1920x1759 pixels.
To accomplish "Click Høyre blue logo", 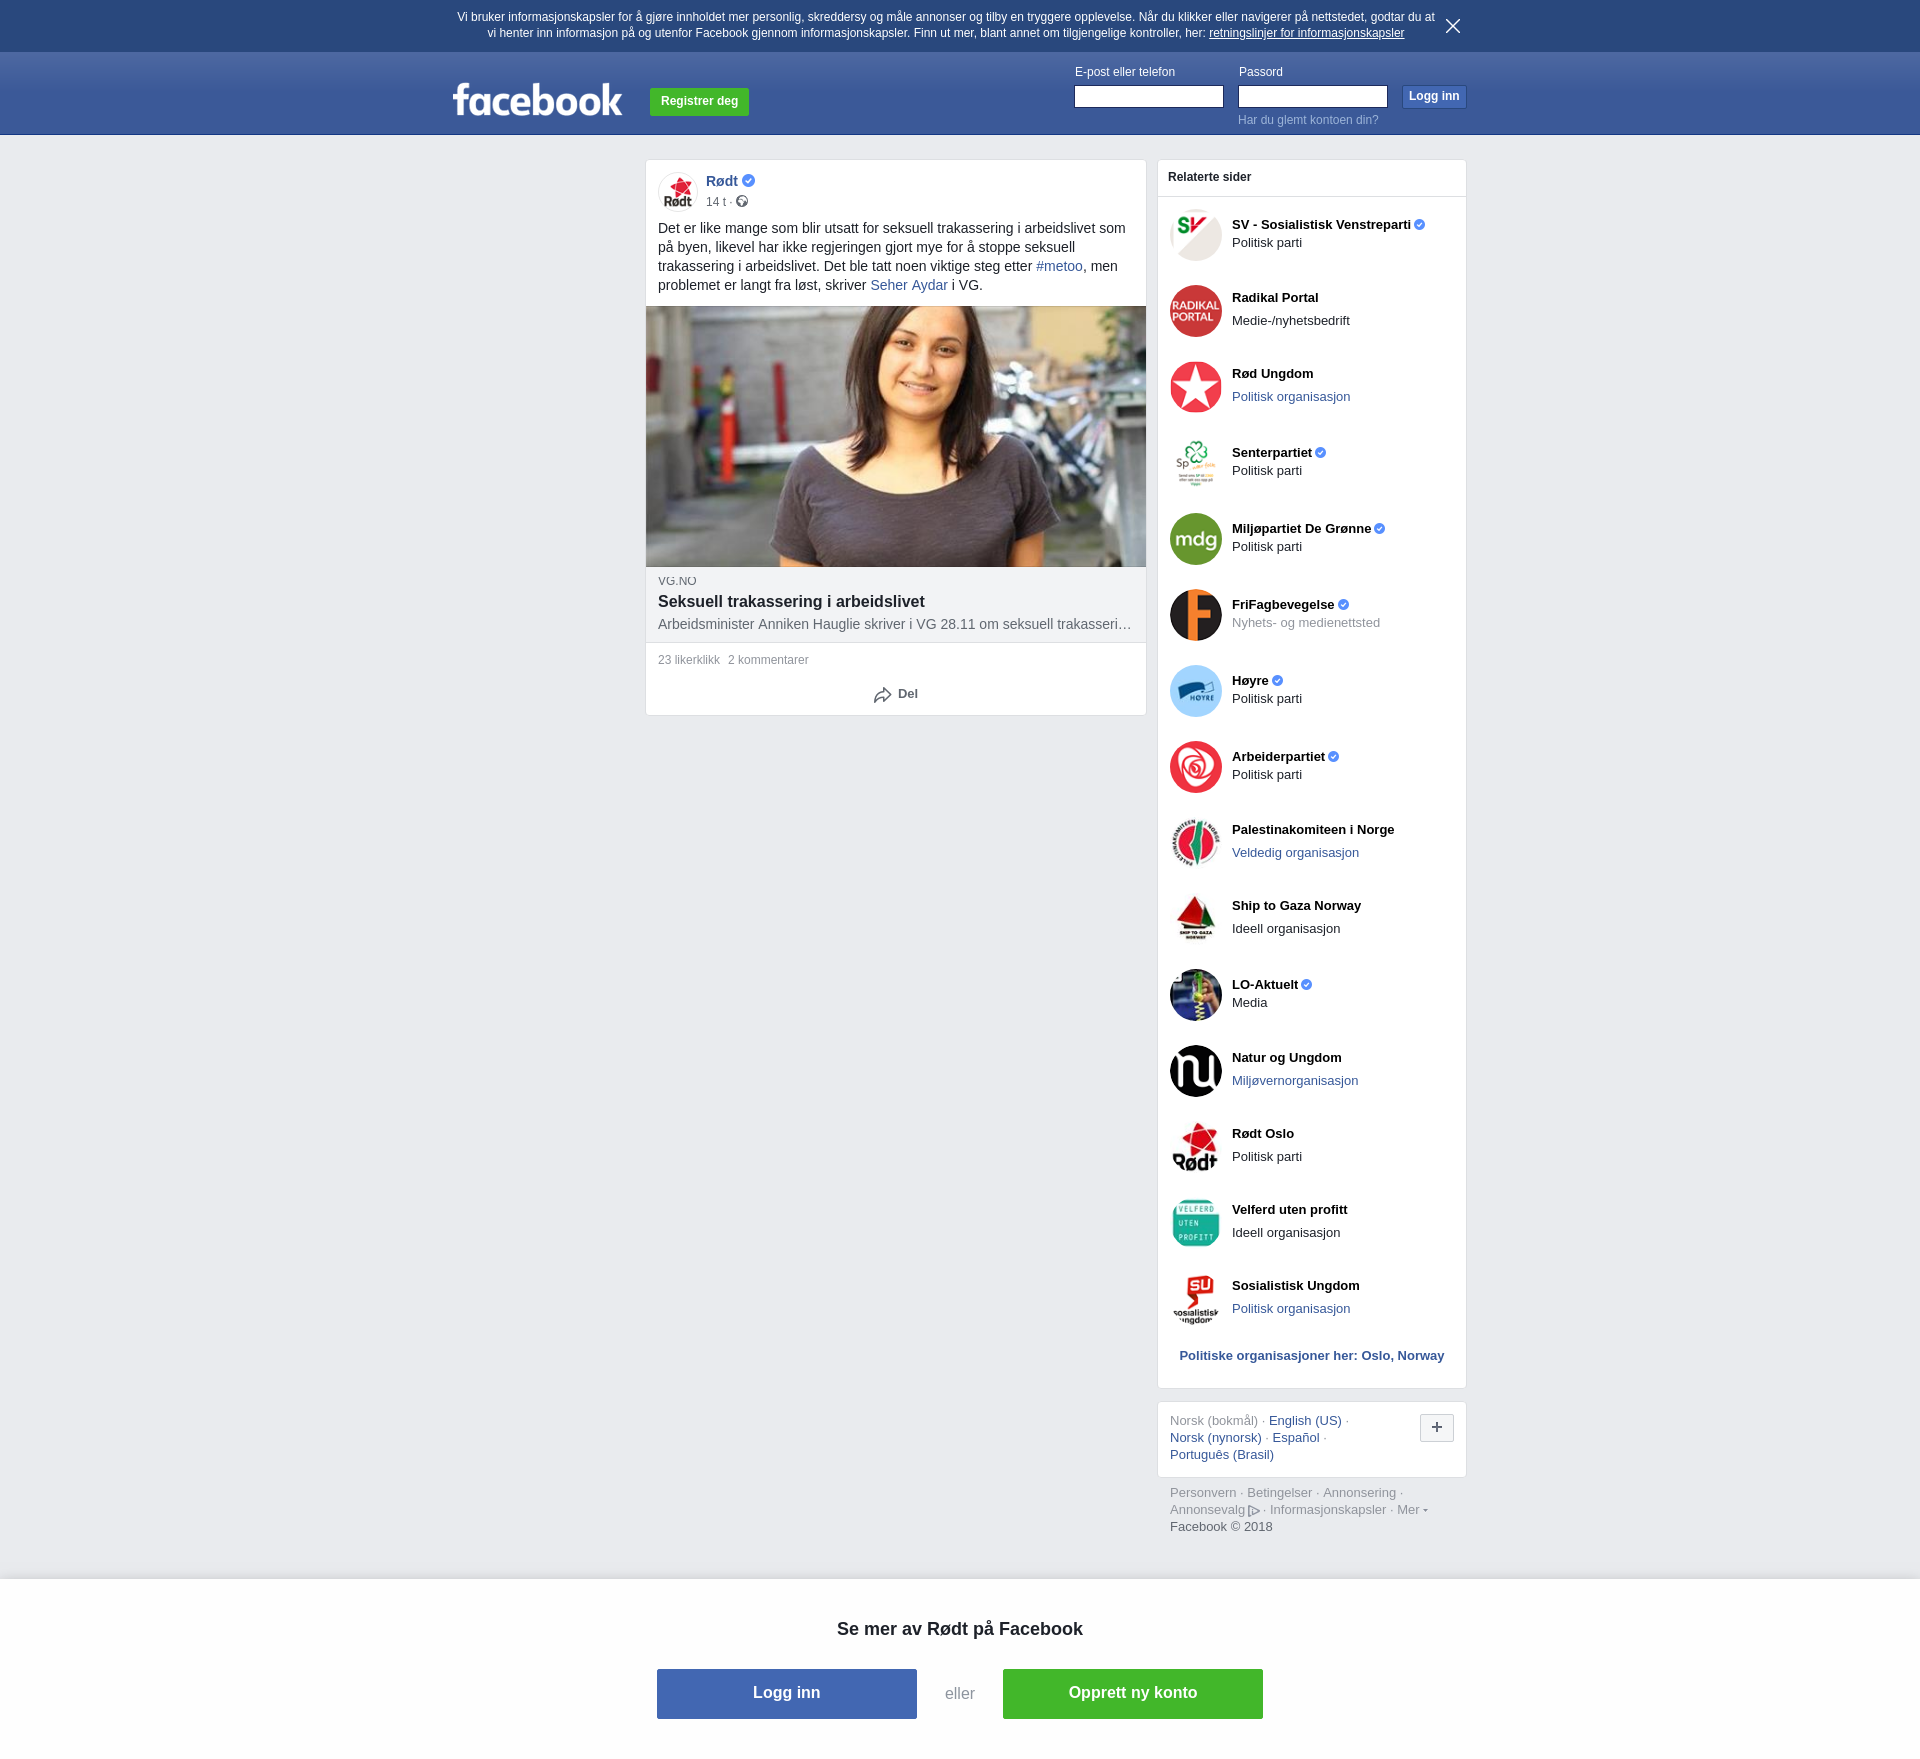I will point(1196,691).
